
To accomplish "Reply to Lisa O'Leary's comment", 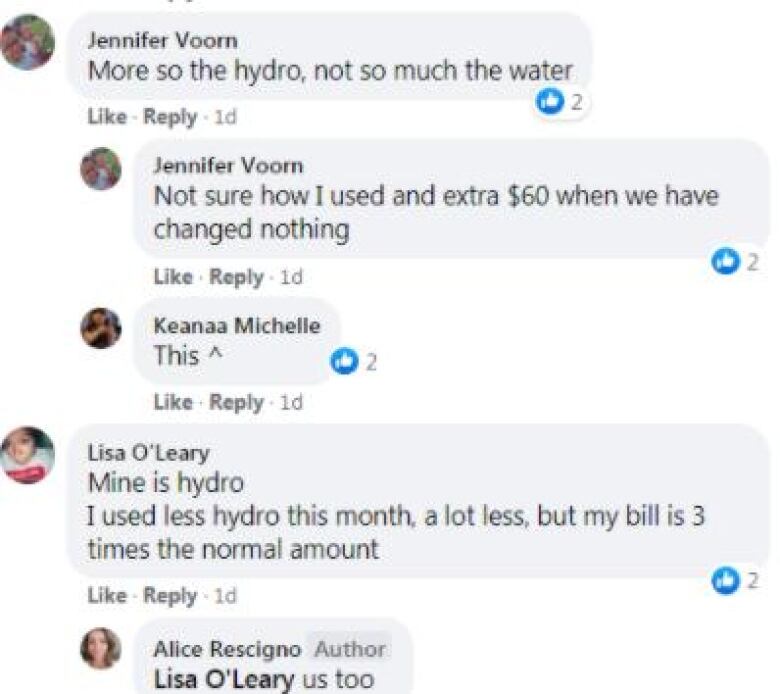I will pos(169,596).
